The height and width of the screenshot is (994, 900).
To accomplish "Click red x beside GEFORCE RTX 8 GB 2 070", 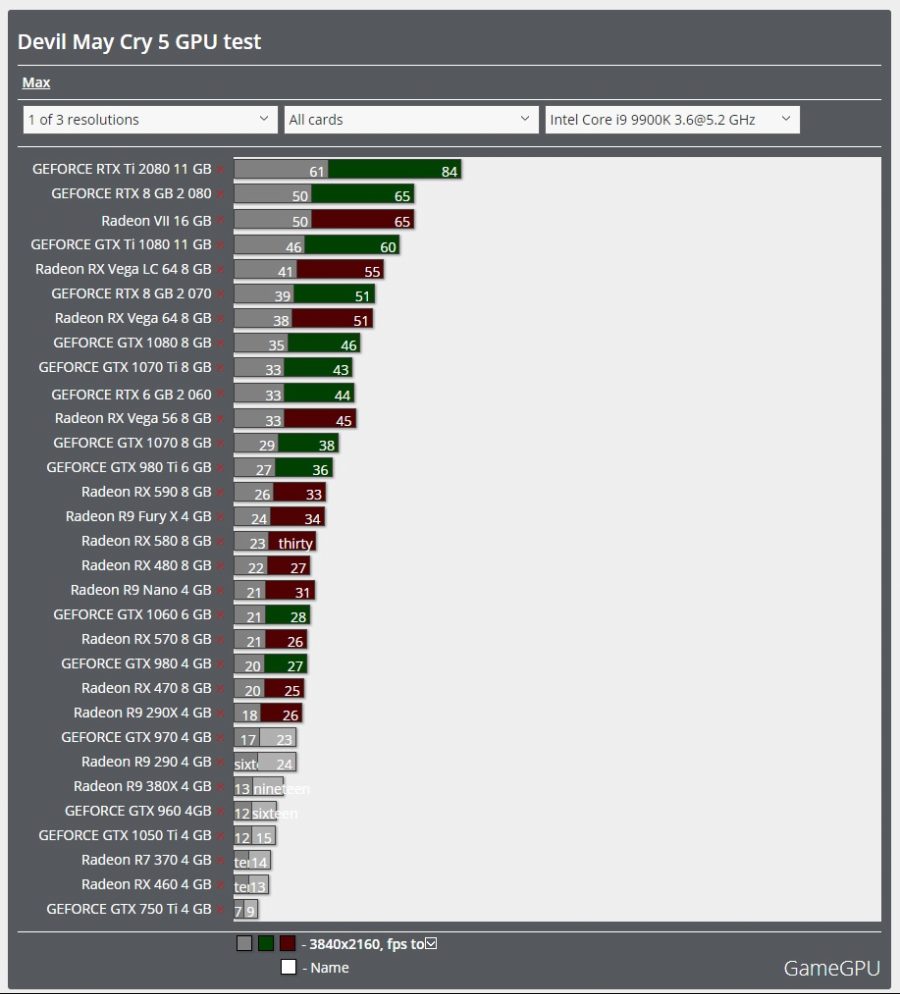I will coord(221,294).
